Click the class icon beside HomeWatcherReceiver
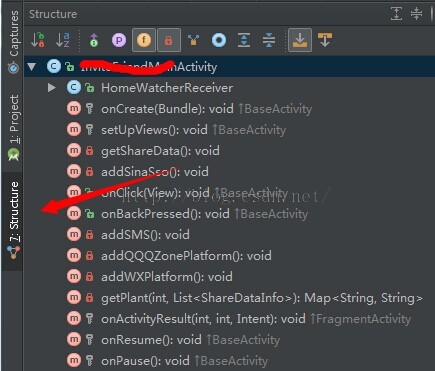Viewport: 435px width, 371px height. pos(74,88)
